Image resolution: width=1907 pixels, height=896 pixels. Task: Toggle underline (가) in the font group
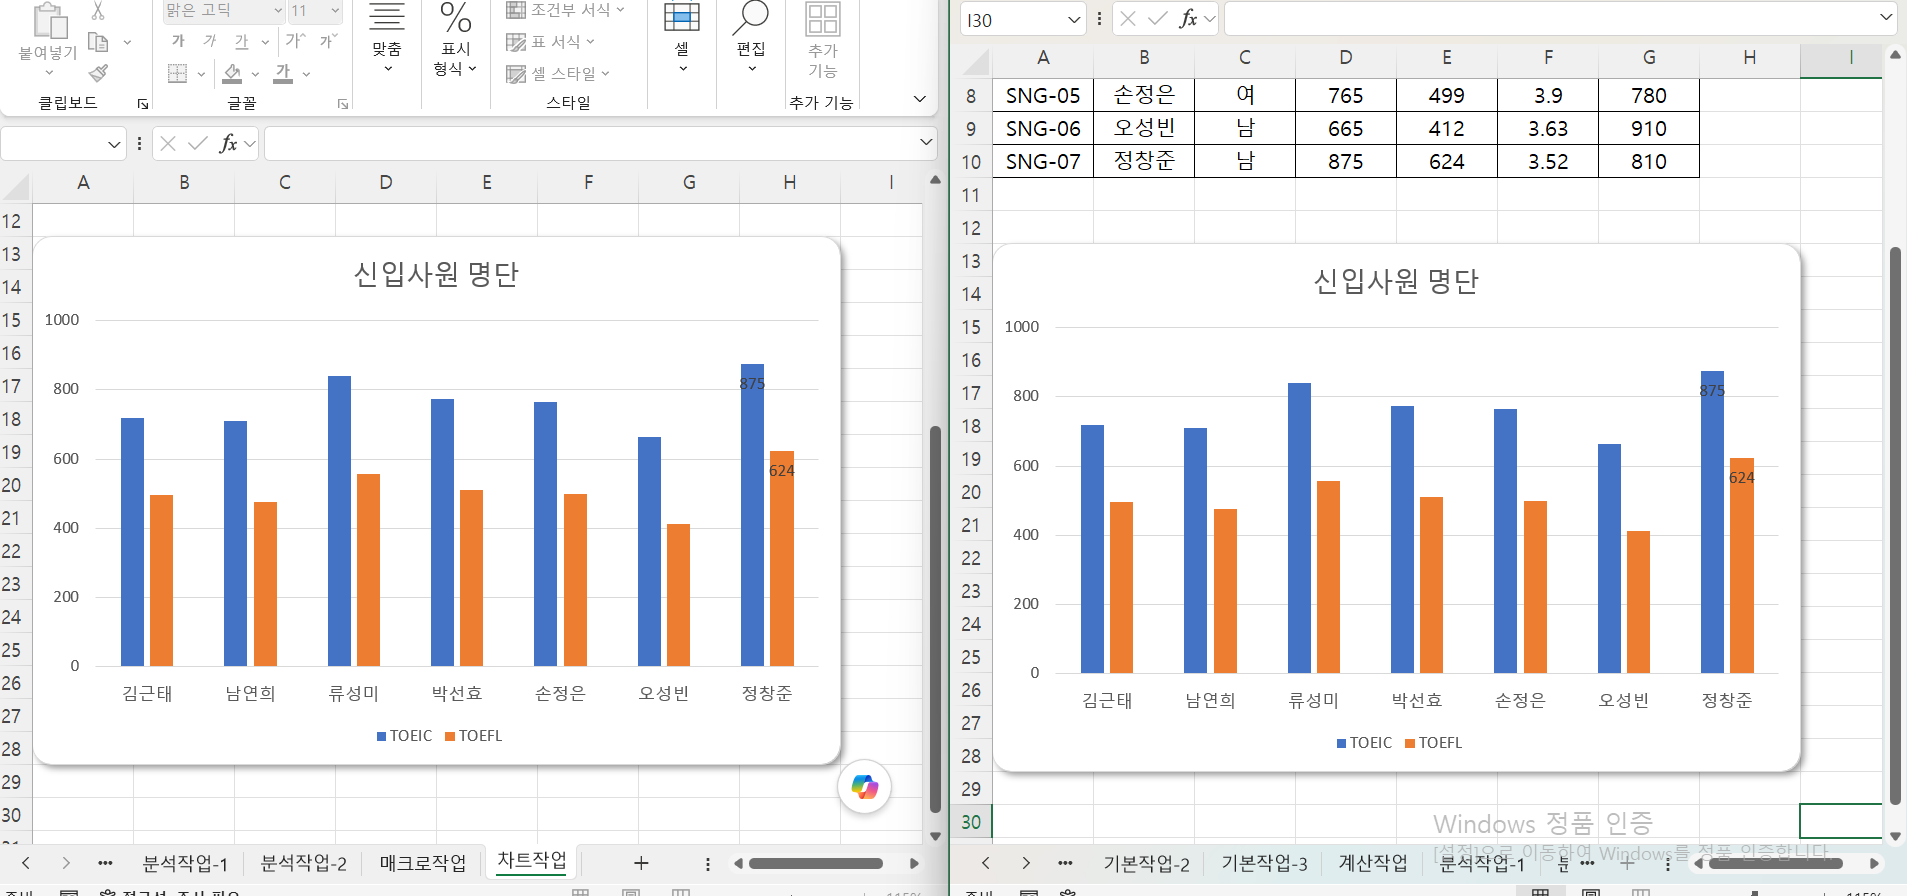pyautogui.click(x=241, y=41)
